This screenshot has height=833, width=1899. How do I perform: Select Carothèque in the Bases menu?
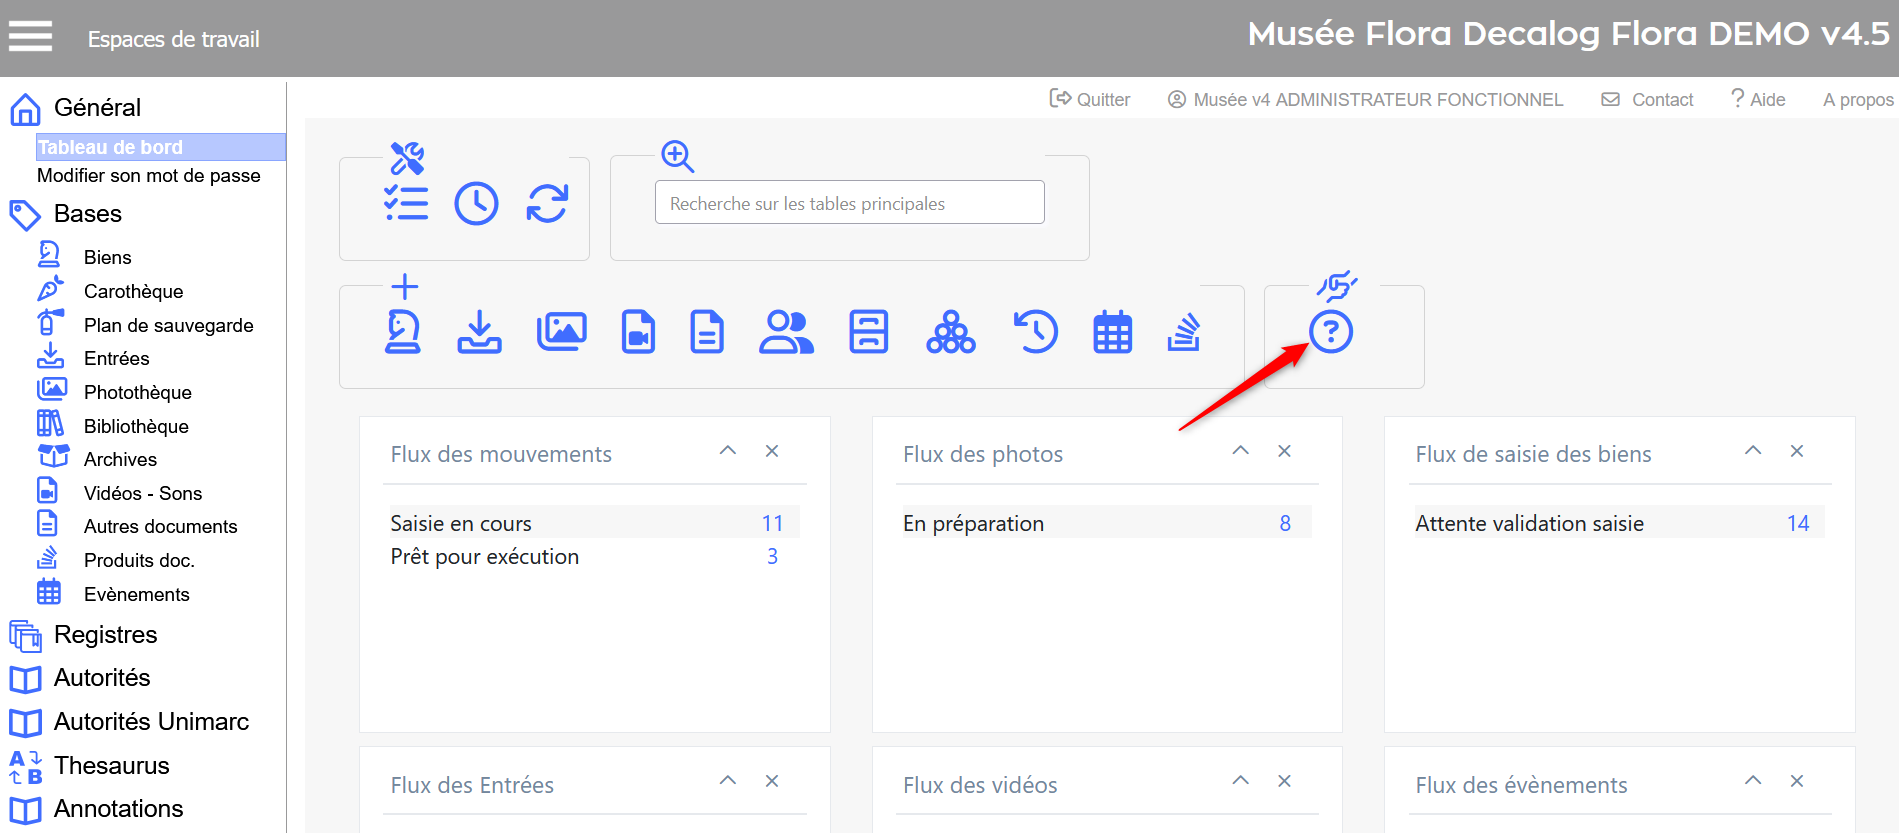133,291
